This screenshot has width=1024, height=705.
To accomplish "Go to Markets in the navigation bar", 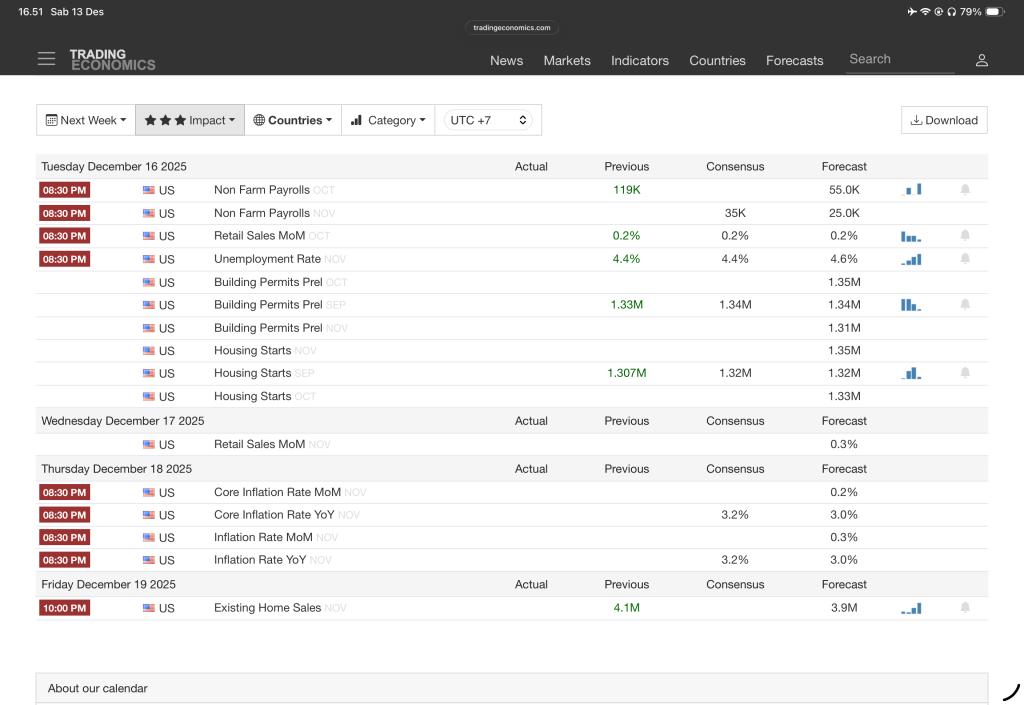I will pos(567,60).
